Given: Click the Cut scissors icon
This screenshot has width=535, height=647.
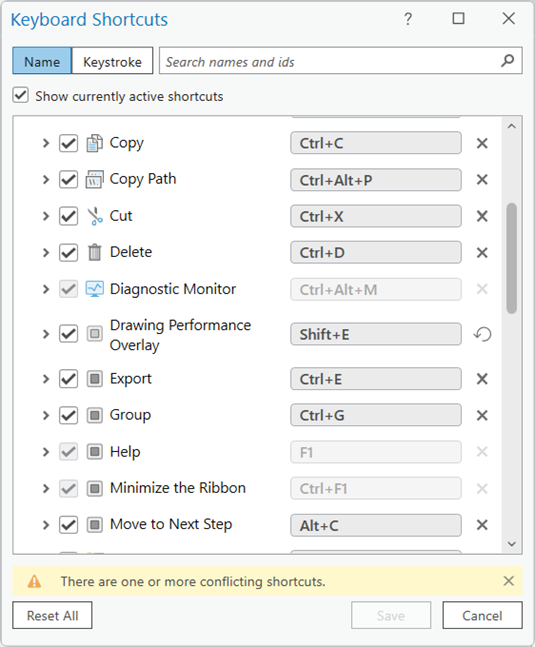Looking at the screenshot, I should 94,216.
